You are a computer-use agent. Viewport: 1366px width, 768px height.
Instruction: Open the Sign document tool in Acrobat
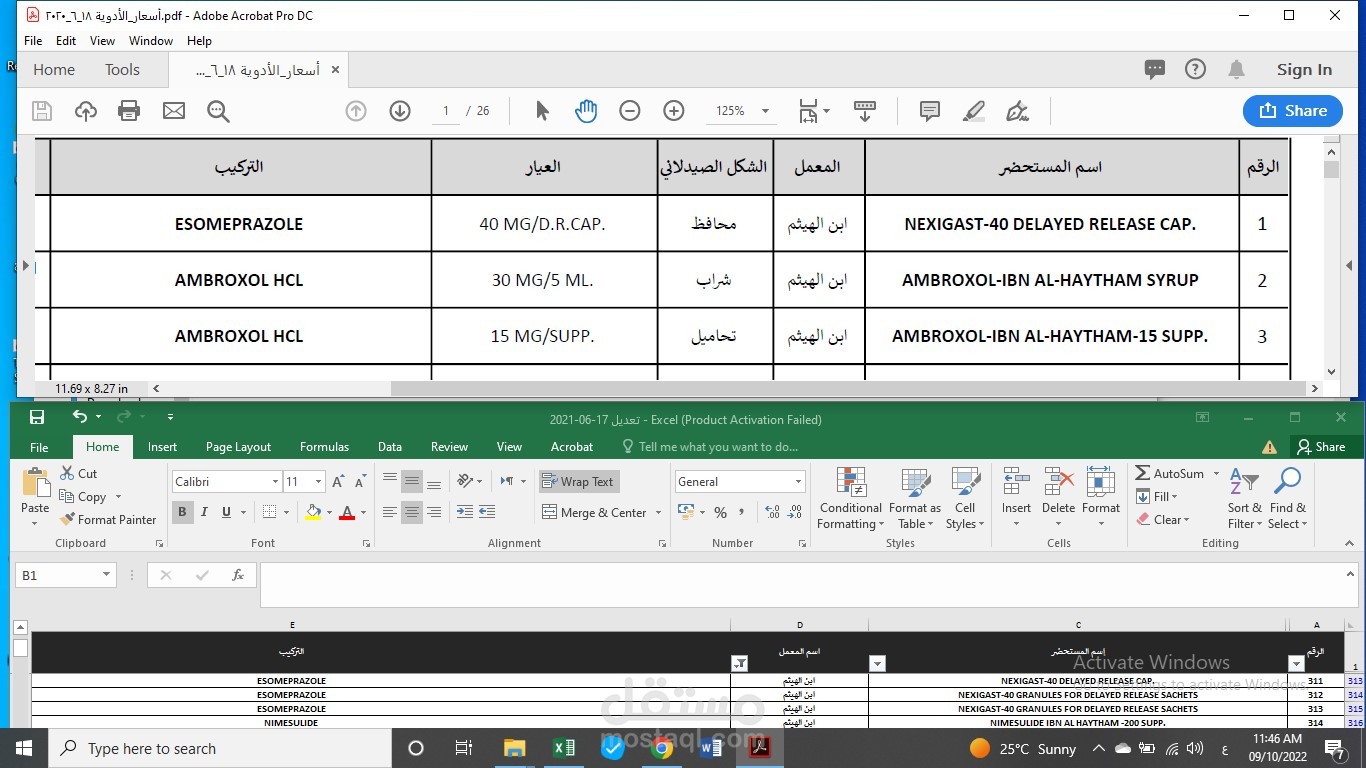pyautogui.click(x=1018, y=111)
